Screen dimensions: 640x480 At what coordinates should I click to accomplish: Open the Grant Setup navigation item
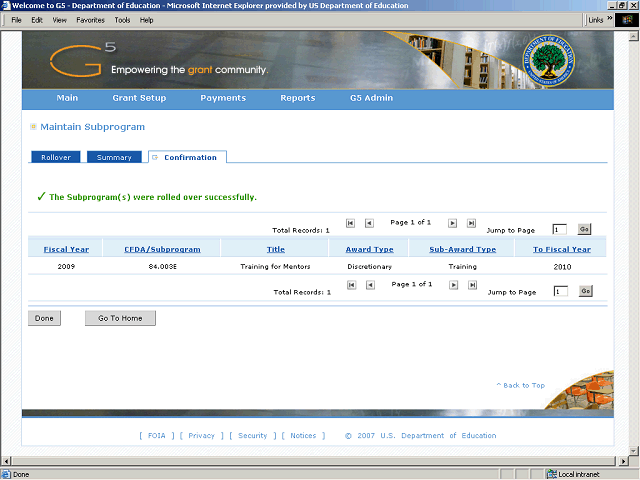click(139, 98)
